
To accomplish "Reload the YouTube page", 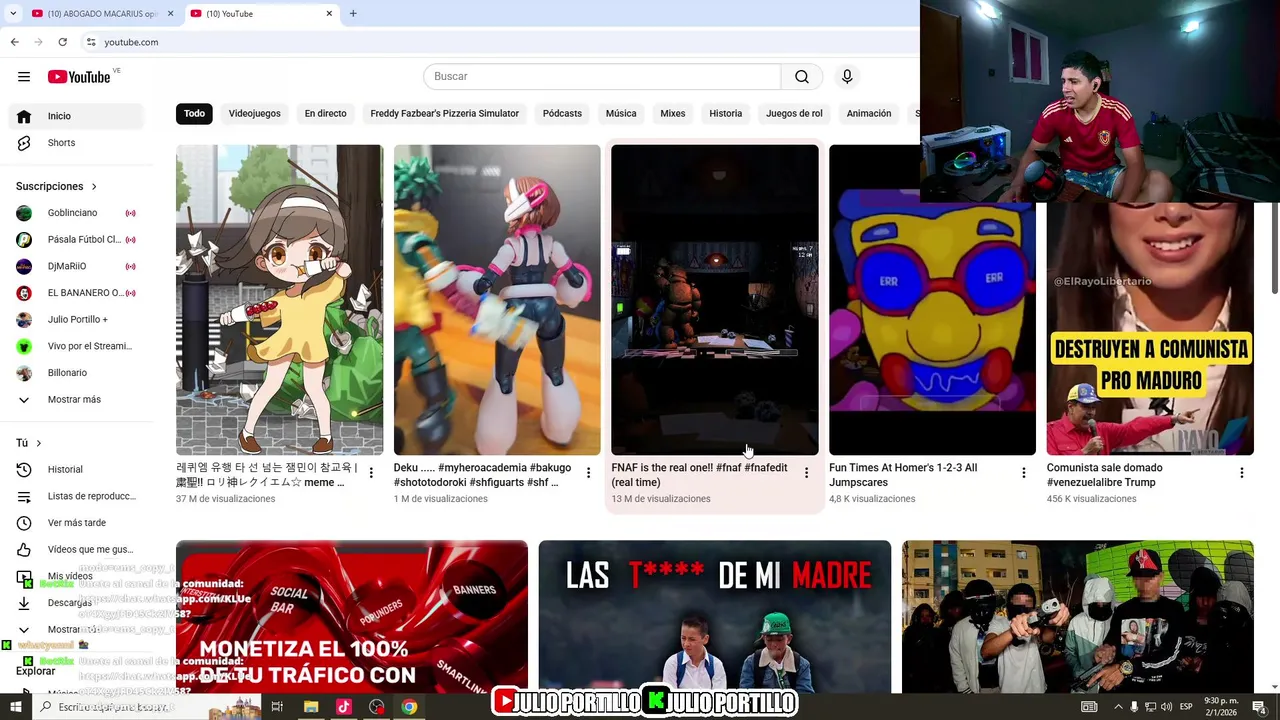I will pos(62,42).
